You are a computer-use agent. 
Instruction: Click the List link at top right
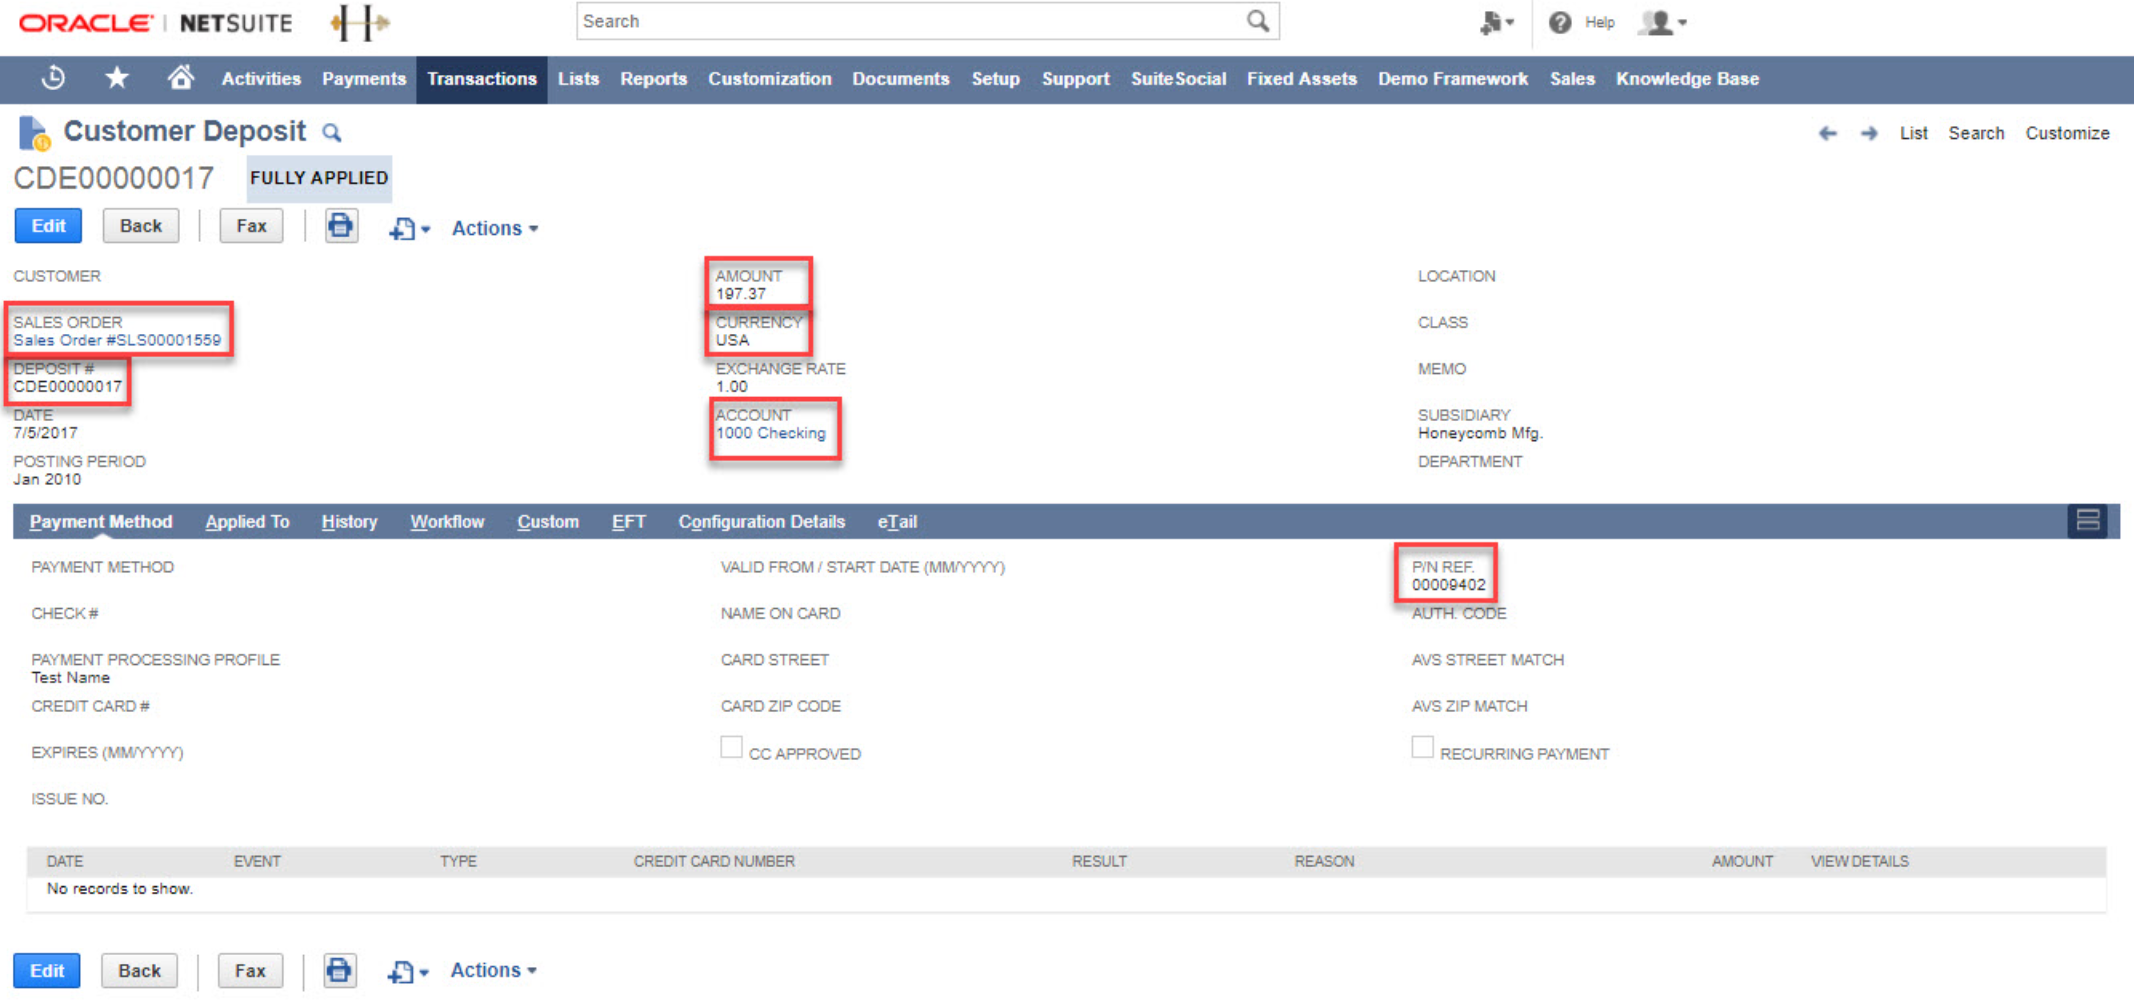(x=1913, y=133)
